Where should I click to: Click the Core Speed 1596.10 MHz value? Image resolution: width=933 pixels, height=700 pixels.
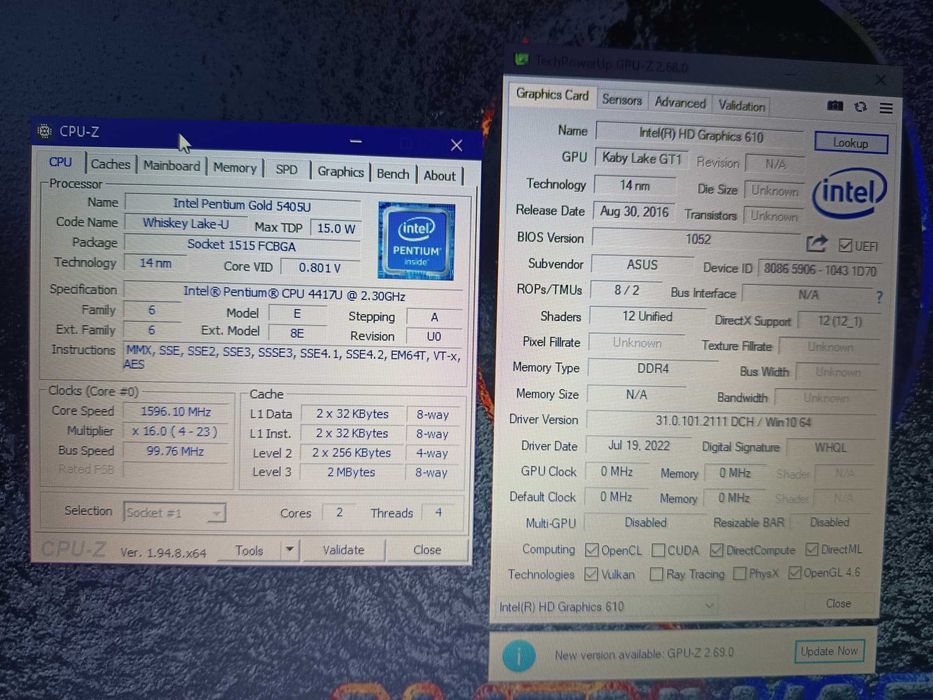coord(176,411)
